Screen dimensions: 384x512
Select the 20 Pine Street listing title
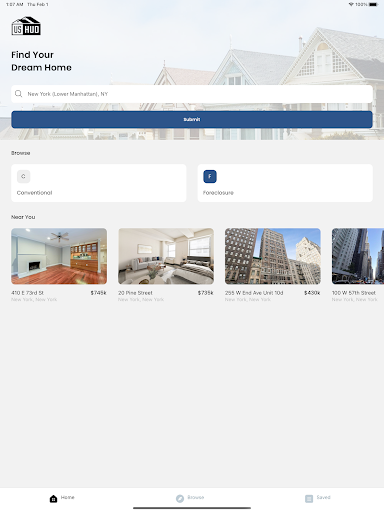[x=135, y=293]
